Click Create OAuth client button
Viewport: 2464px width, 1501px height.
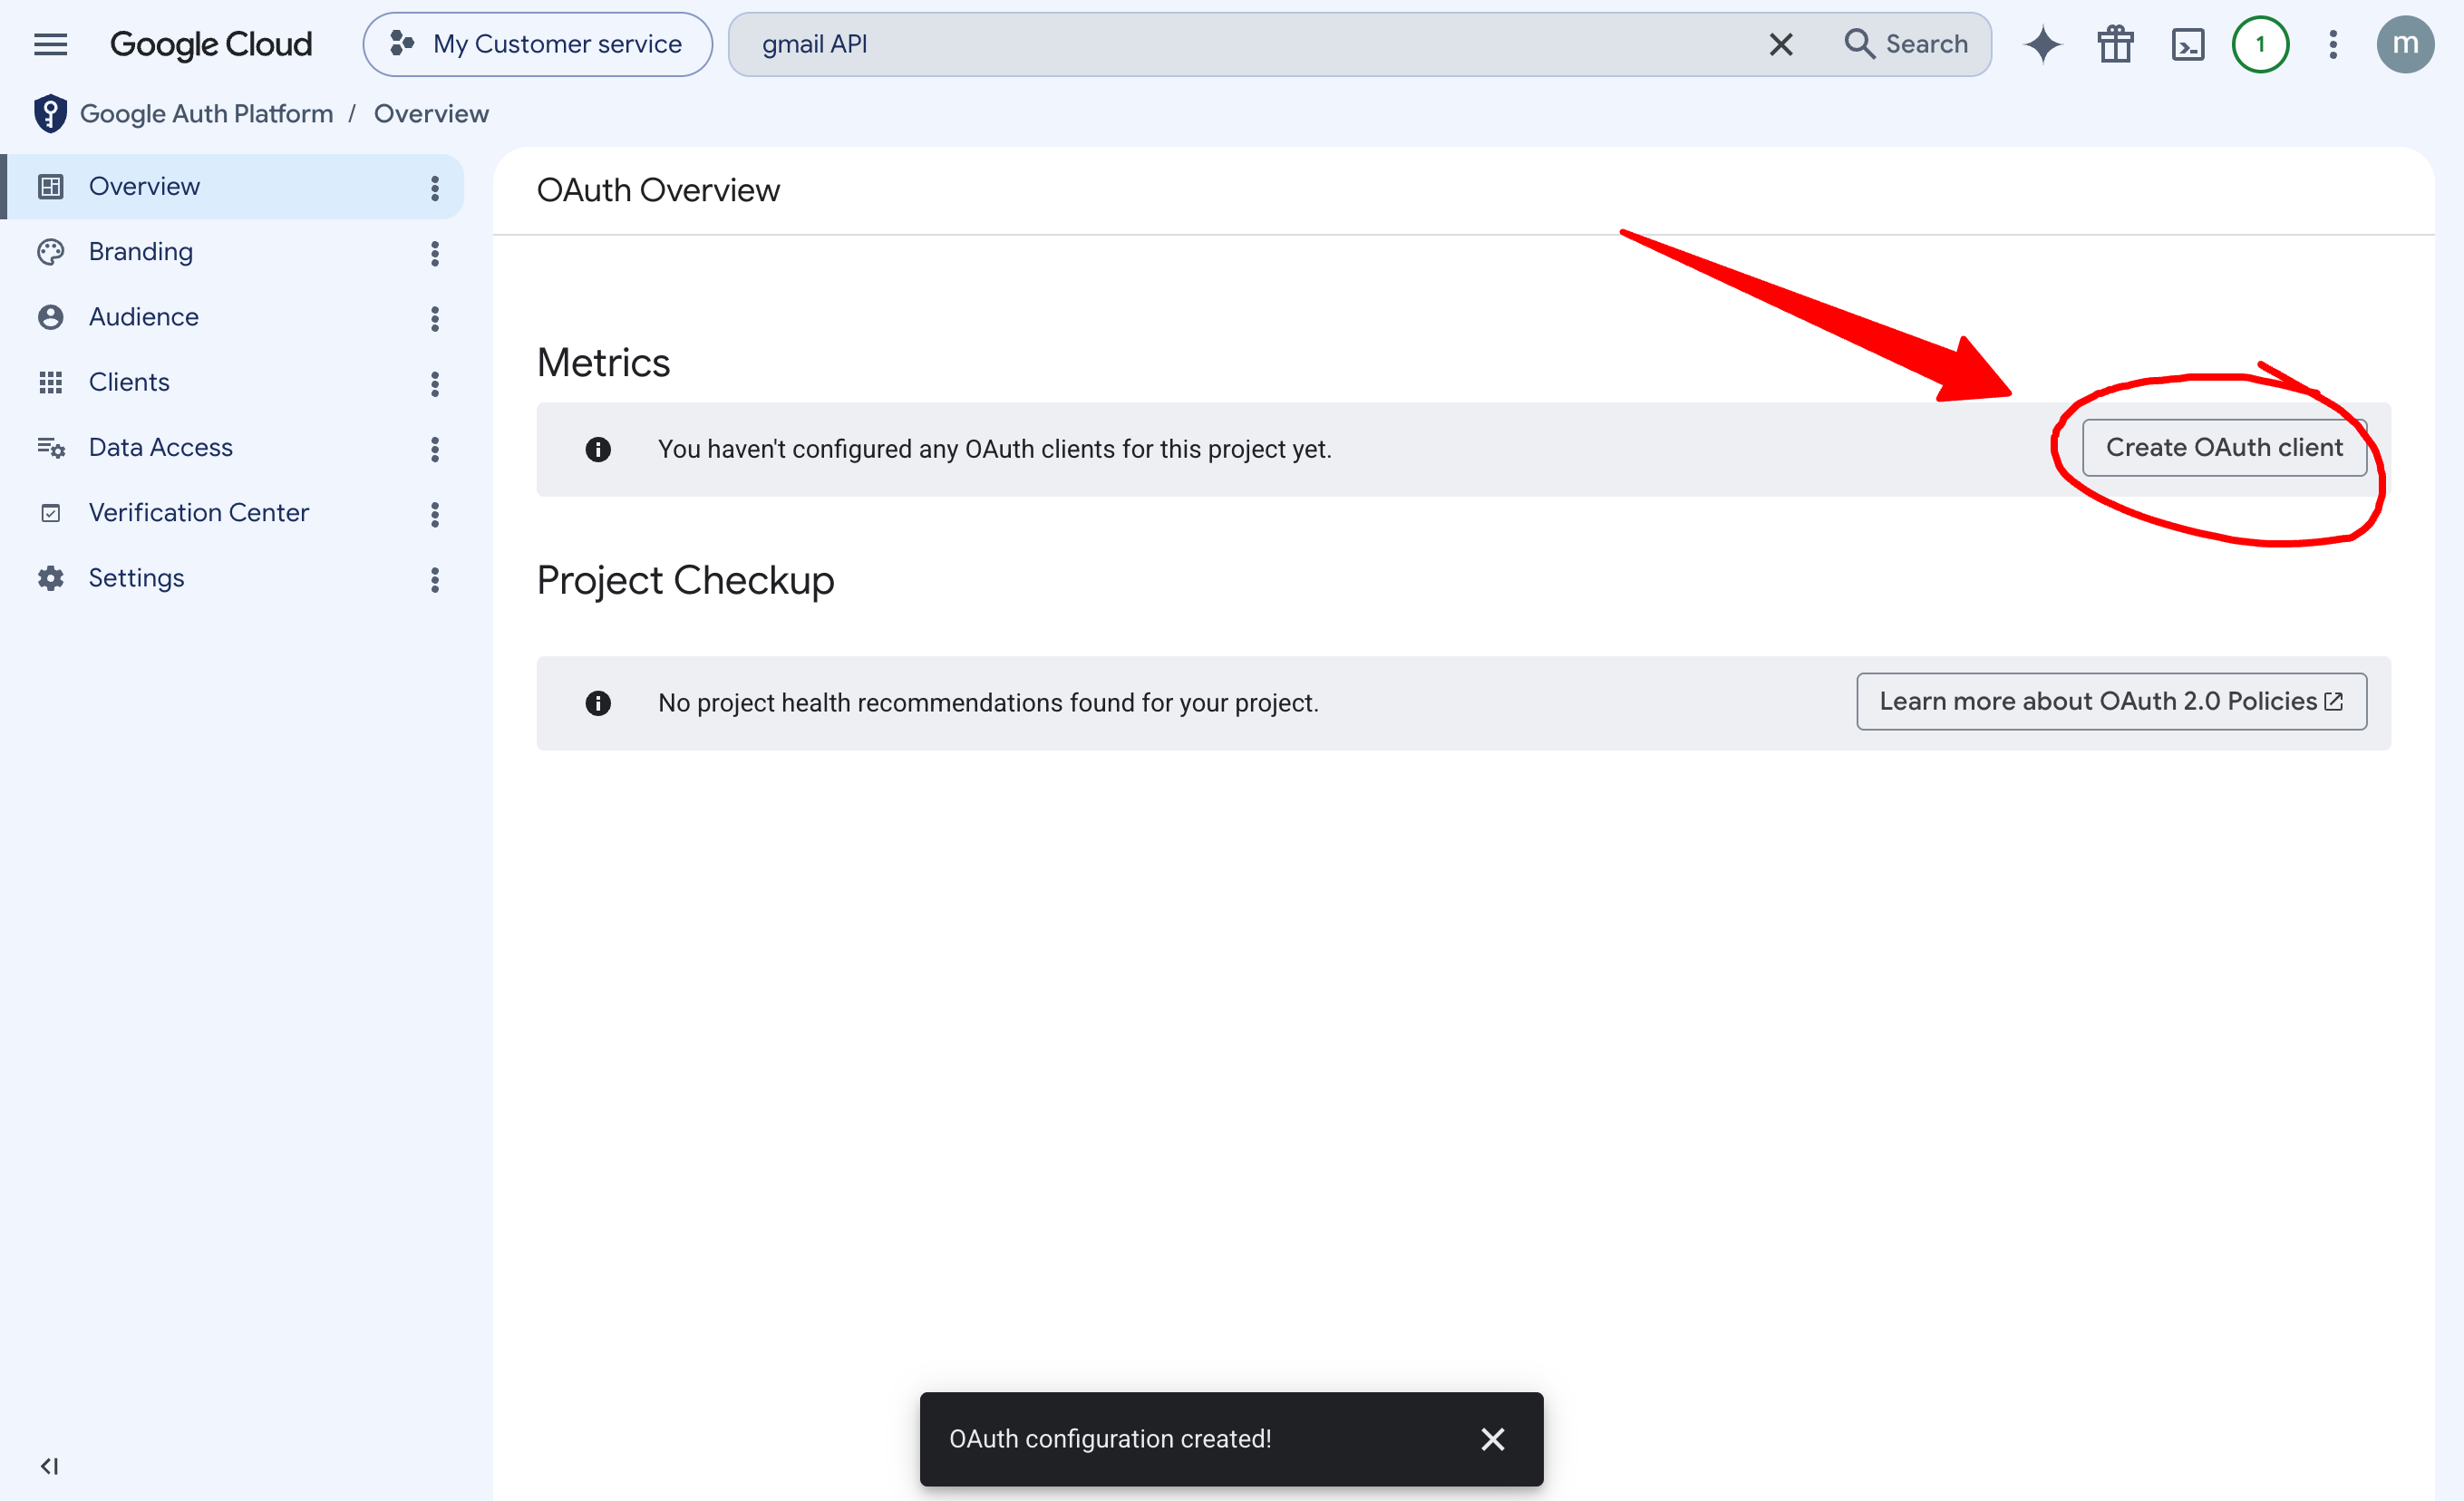pyautogui.click(x=2224, y=448)
